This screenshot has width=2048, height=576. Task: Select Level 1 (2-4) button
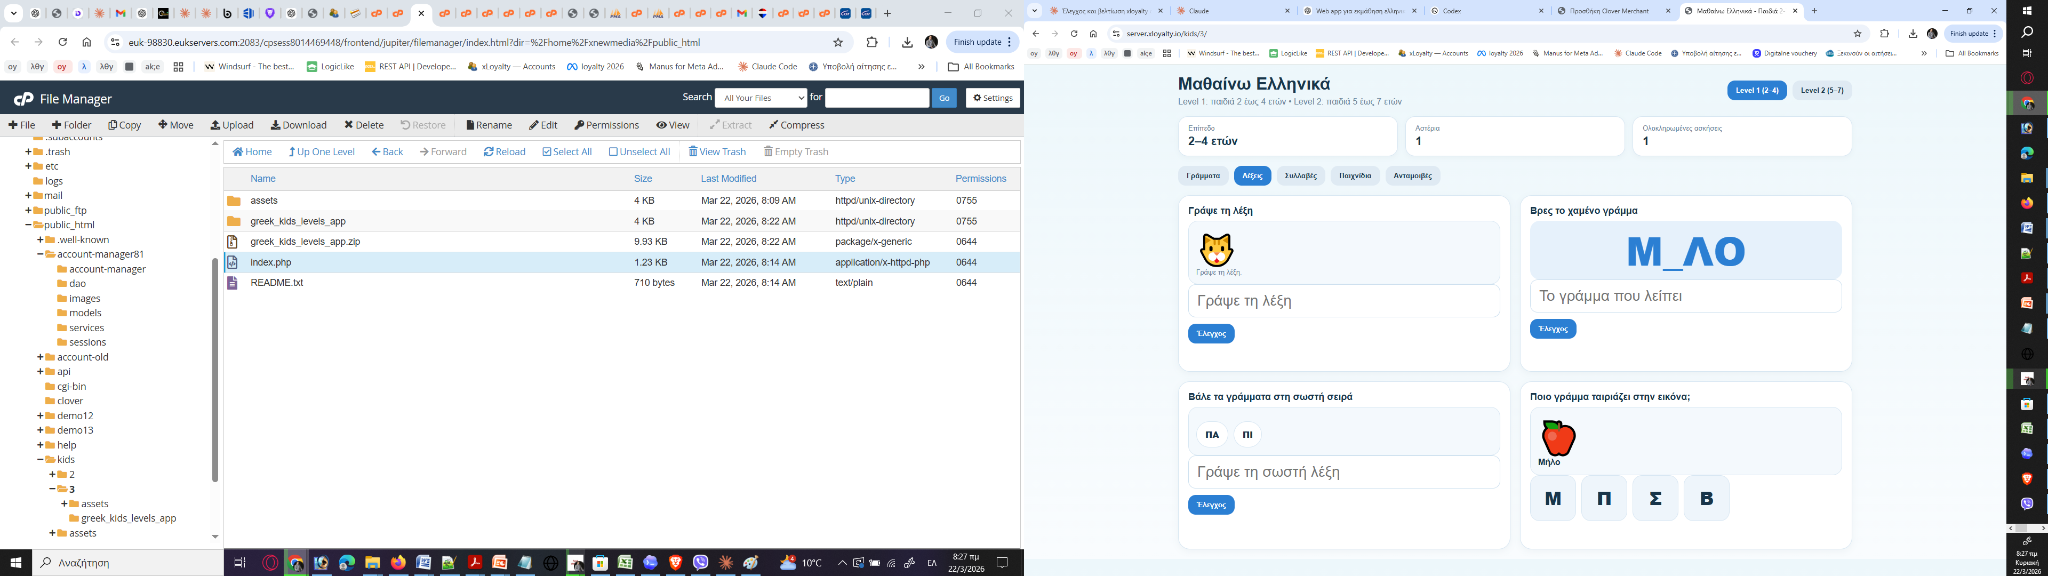(x=1757, y=90)
